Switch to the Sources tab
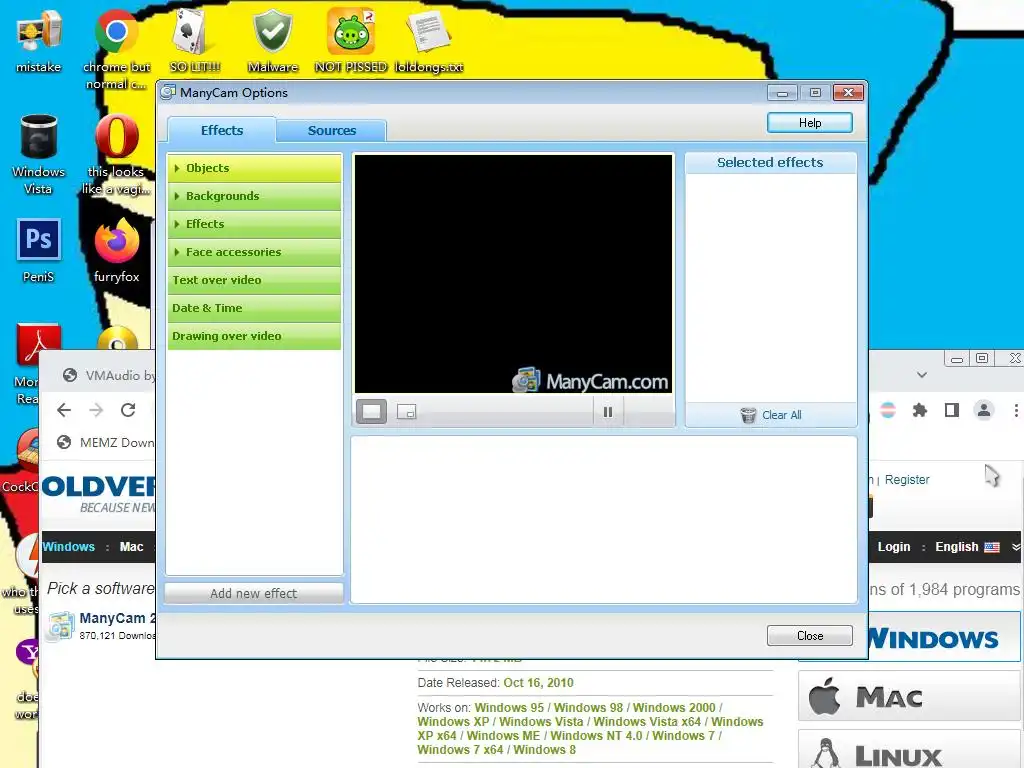 click(x=332, y=131)
